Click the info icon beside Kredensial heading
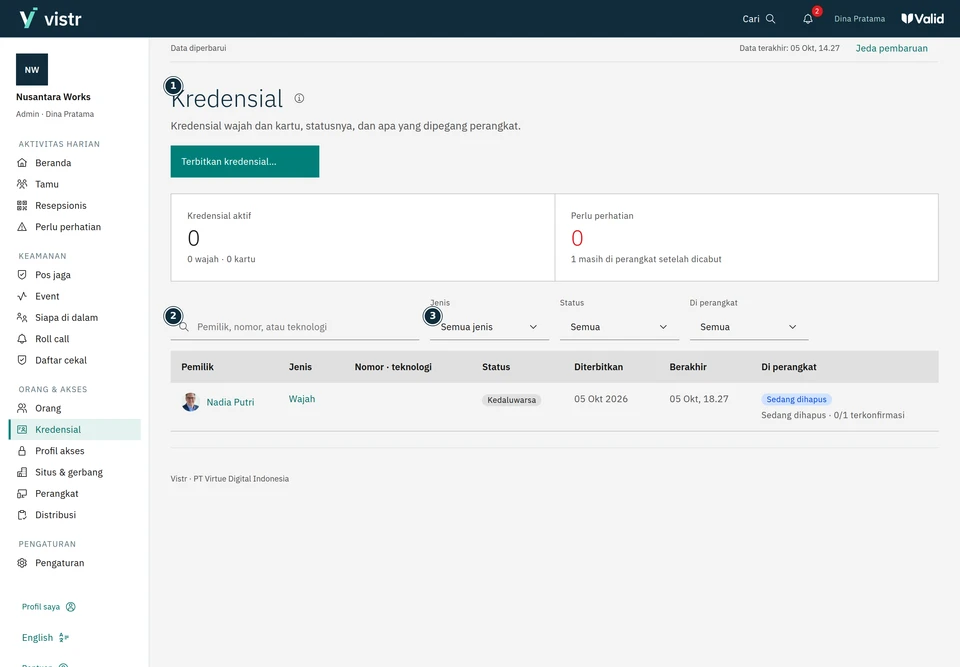The width and height of the screenshot is (960, 667). (x=299, y=98)
